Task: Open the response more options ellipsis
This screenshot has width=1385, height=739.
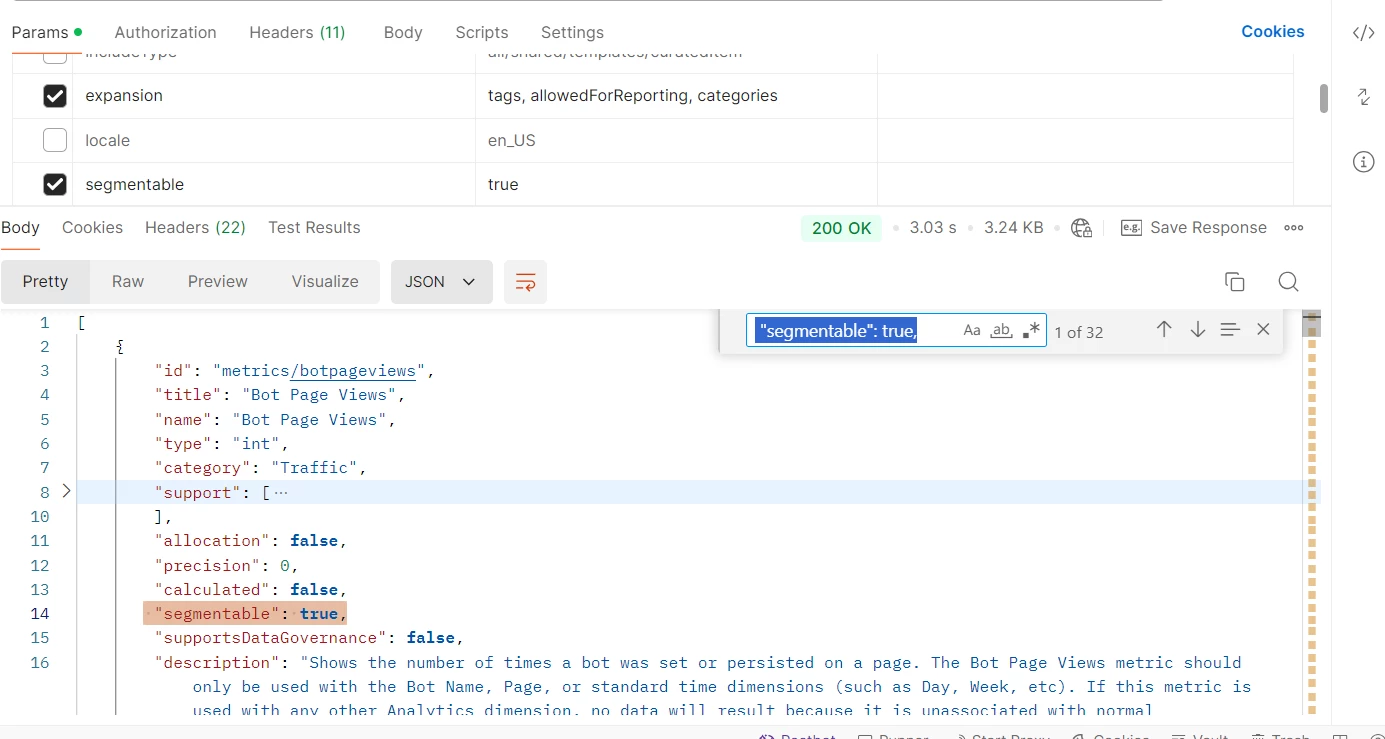Action: 1294,228
